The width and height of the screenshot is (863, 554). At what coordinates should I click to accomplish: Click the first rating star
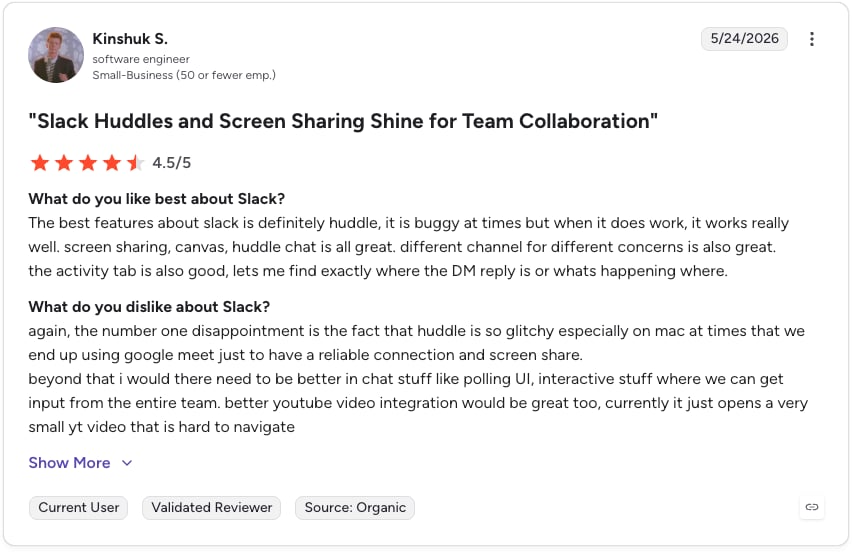point(40,163)
